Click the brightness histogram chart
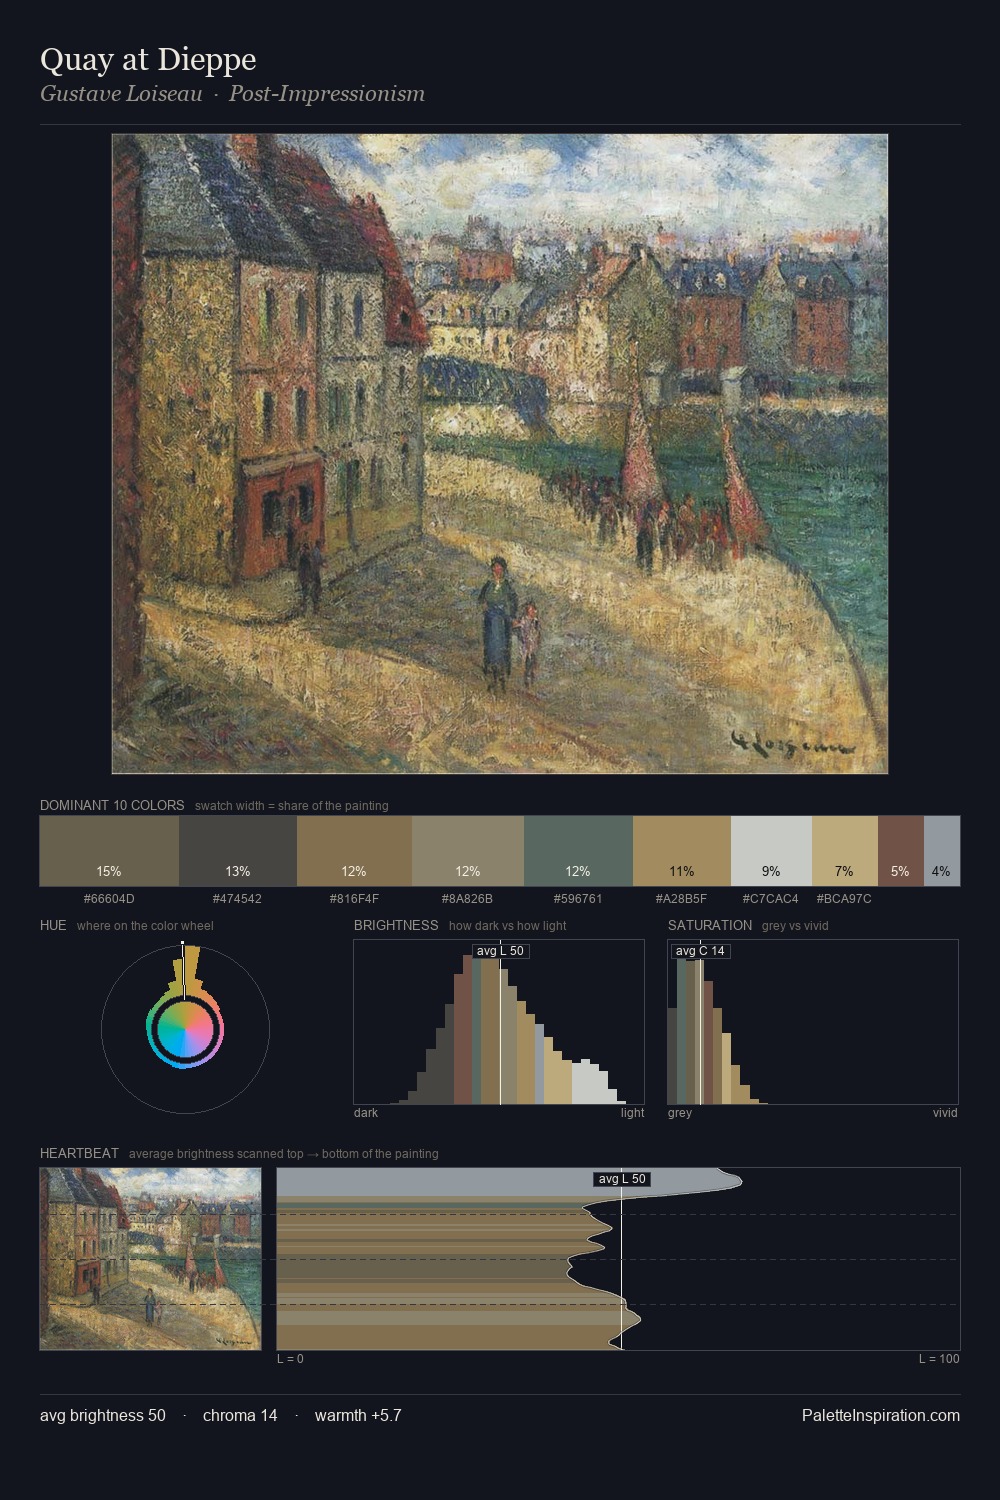Screen dimensions: 1000x1500 [x=499, y=1022]
